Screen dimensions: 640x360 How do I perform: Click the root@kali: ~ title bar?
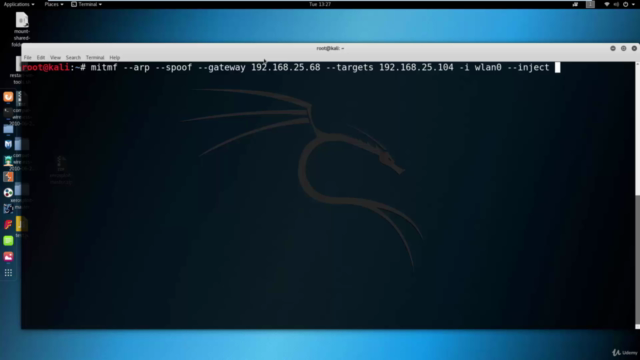(330, 48)
